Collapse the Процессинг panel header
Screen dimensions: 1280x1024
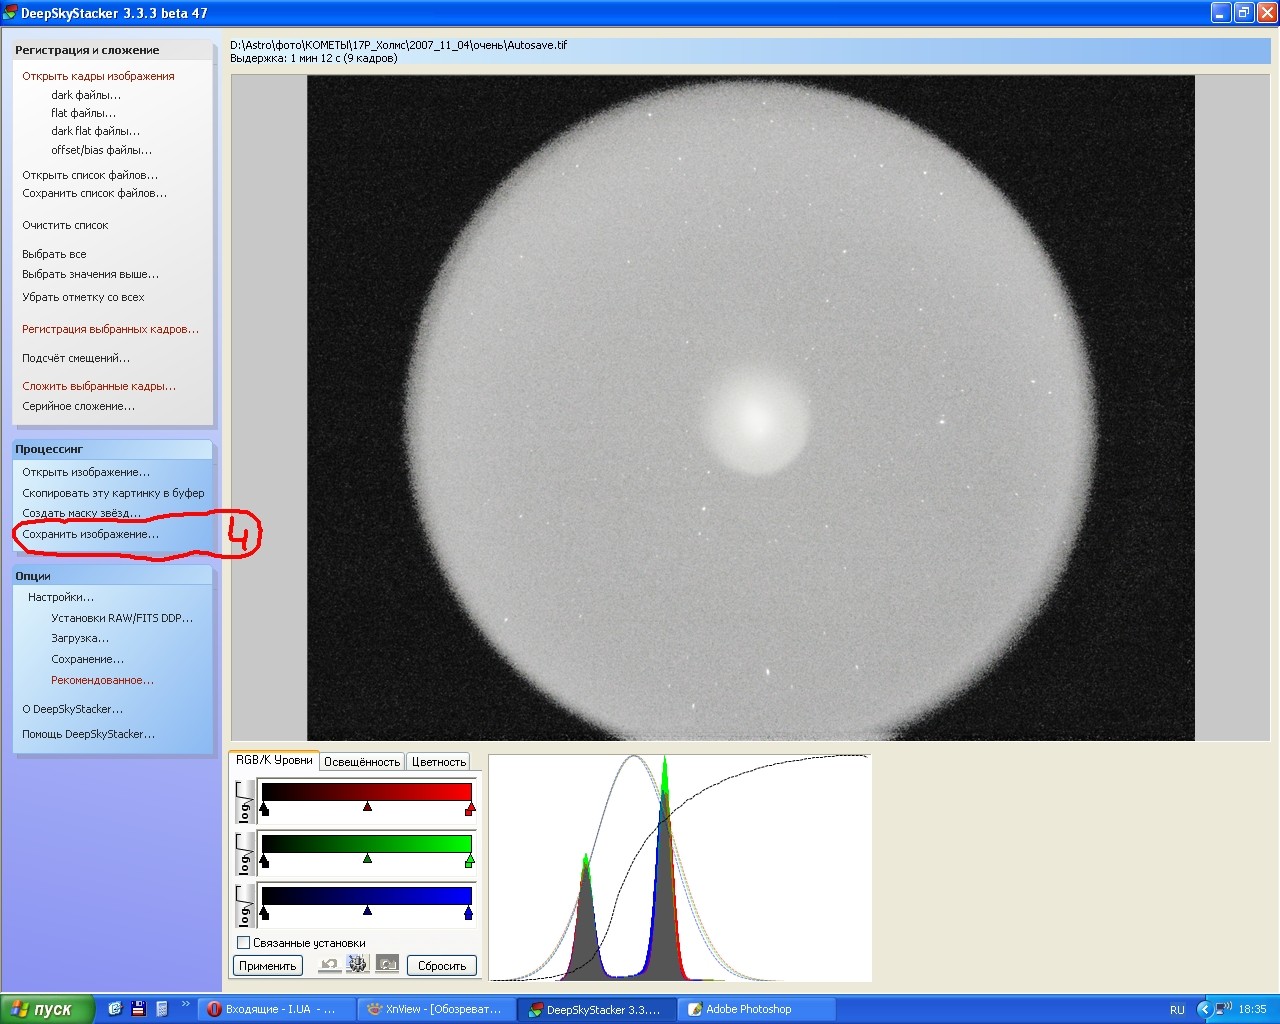[x=112, y=449]
